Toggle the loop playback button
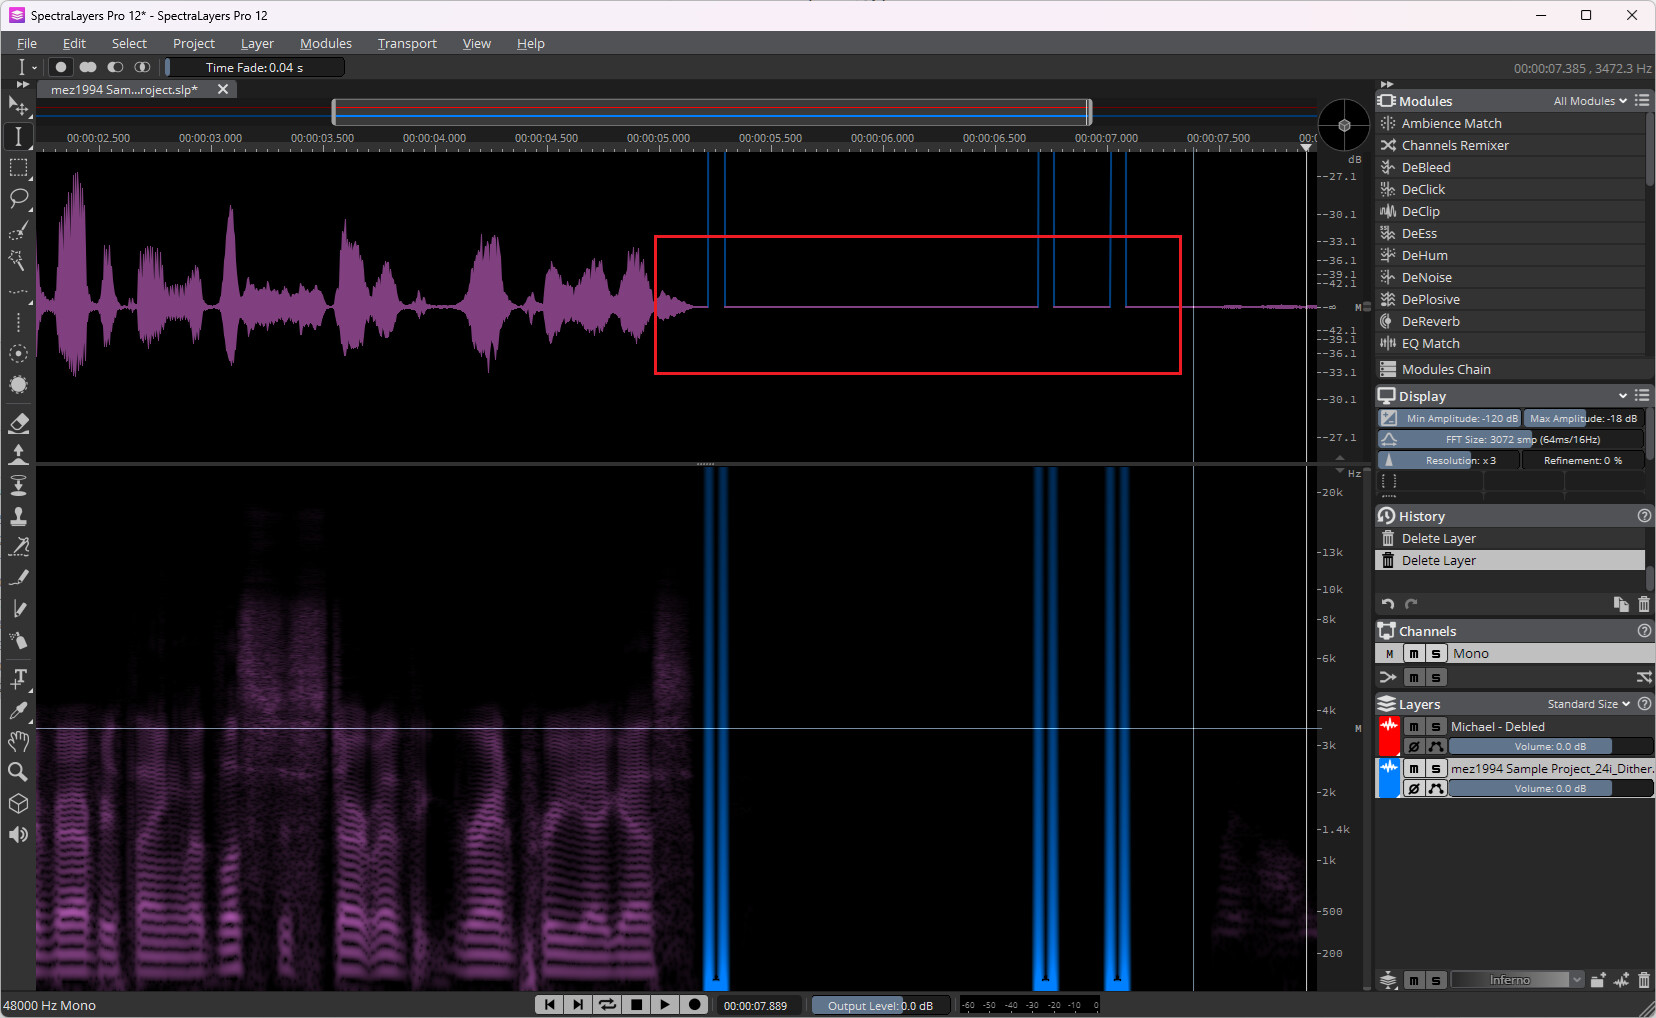 [607, 1005]
